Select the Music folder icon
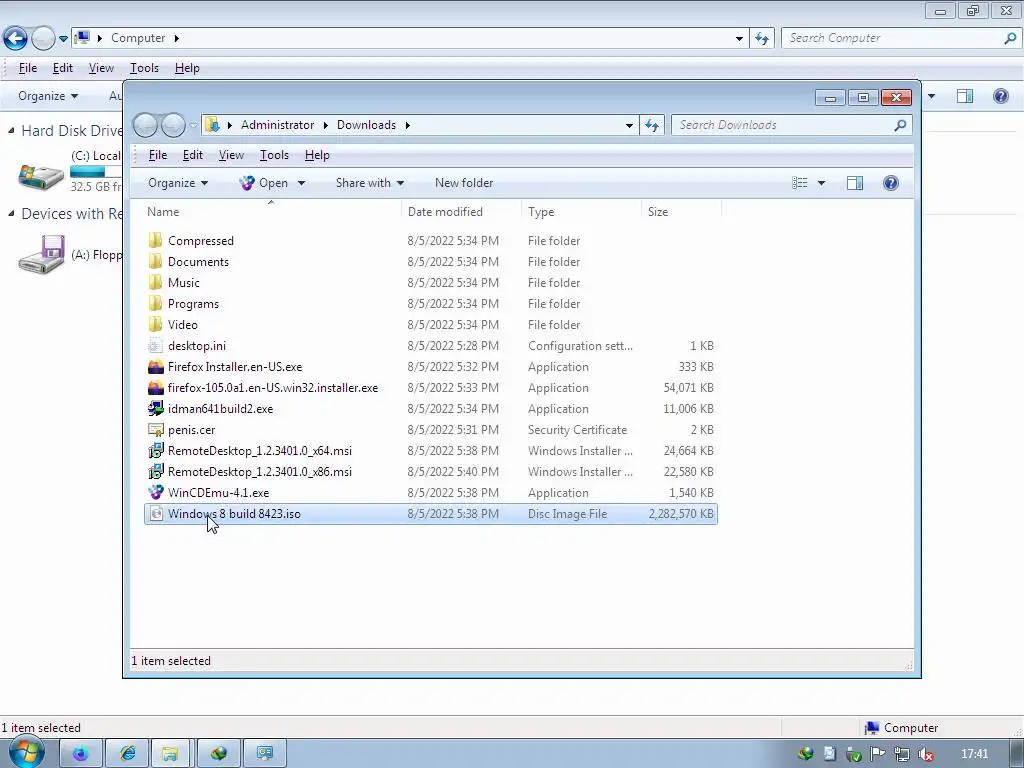Viewport: 1024px width, 768px height. 155,282
